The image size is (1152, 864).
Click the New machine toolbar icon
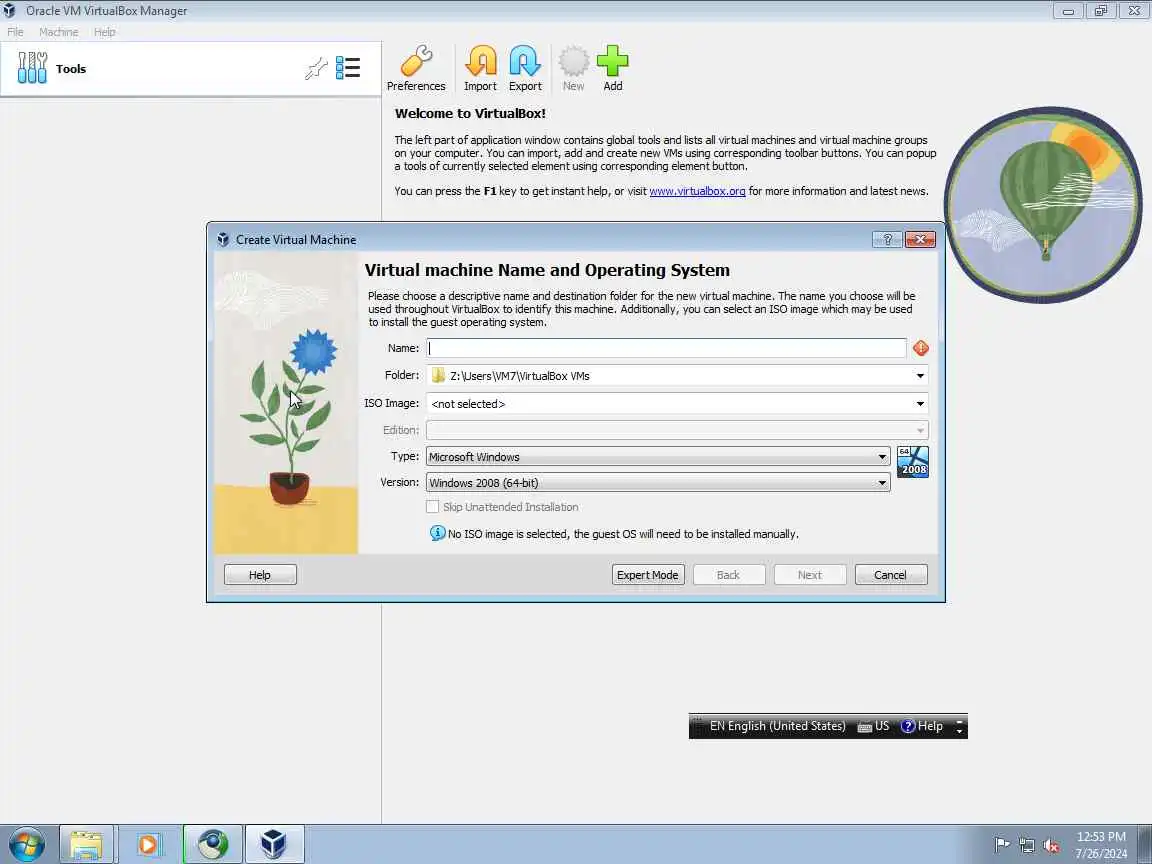(x=573, y=68)
